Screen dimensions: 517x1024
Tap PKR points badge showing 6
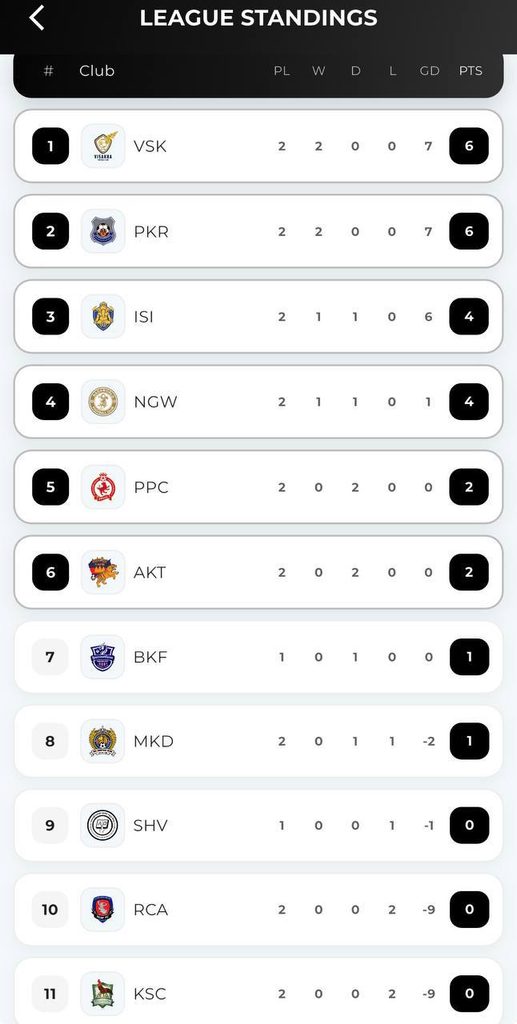pyautogui.click(x=469, y=231)
